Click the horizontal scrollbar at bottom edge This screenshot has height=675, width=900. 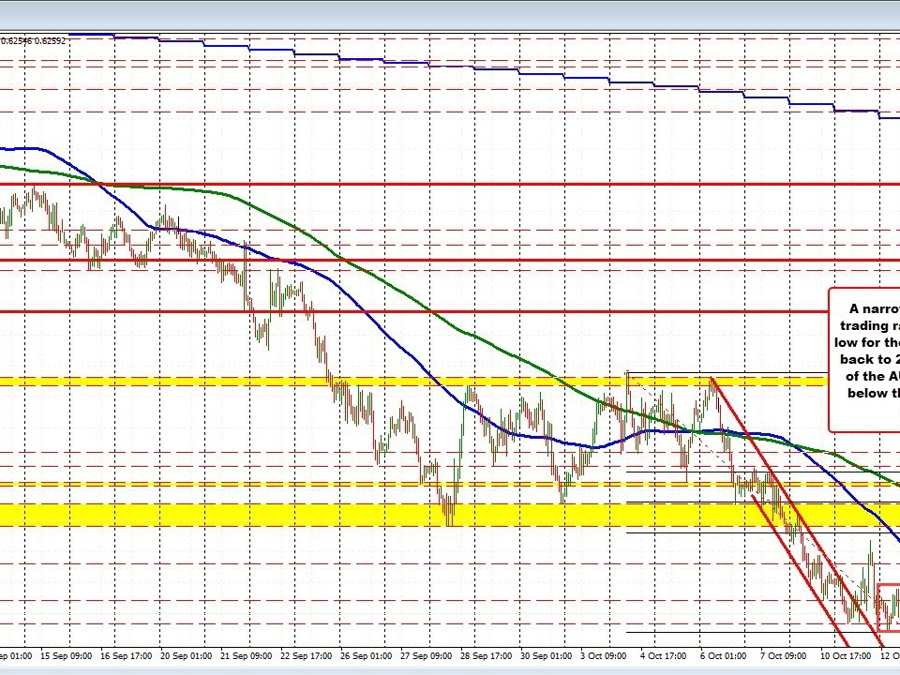450,672
